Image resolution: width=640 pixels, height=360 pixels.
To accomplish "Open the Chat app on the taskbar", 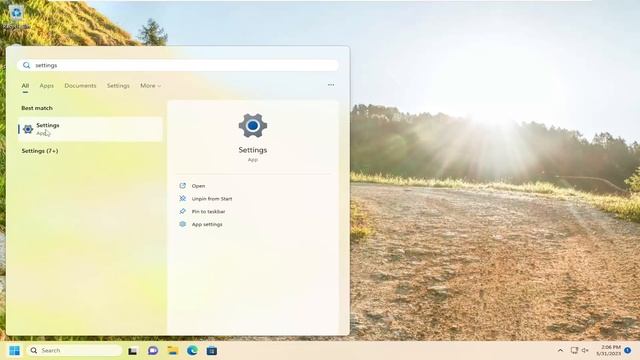I will [x=153, y=351].
